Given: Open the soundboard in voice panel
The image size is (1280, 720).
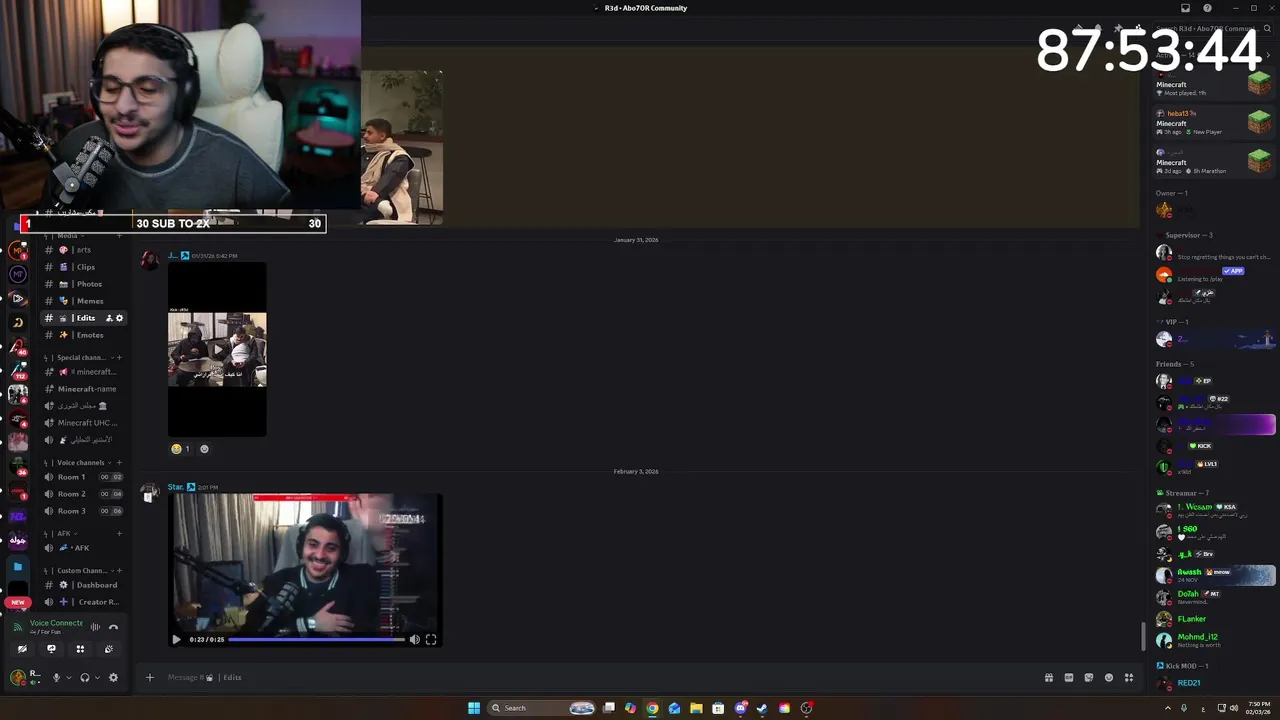Looking at the screenshot, I should [x=109, y=649].
